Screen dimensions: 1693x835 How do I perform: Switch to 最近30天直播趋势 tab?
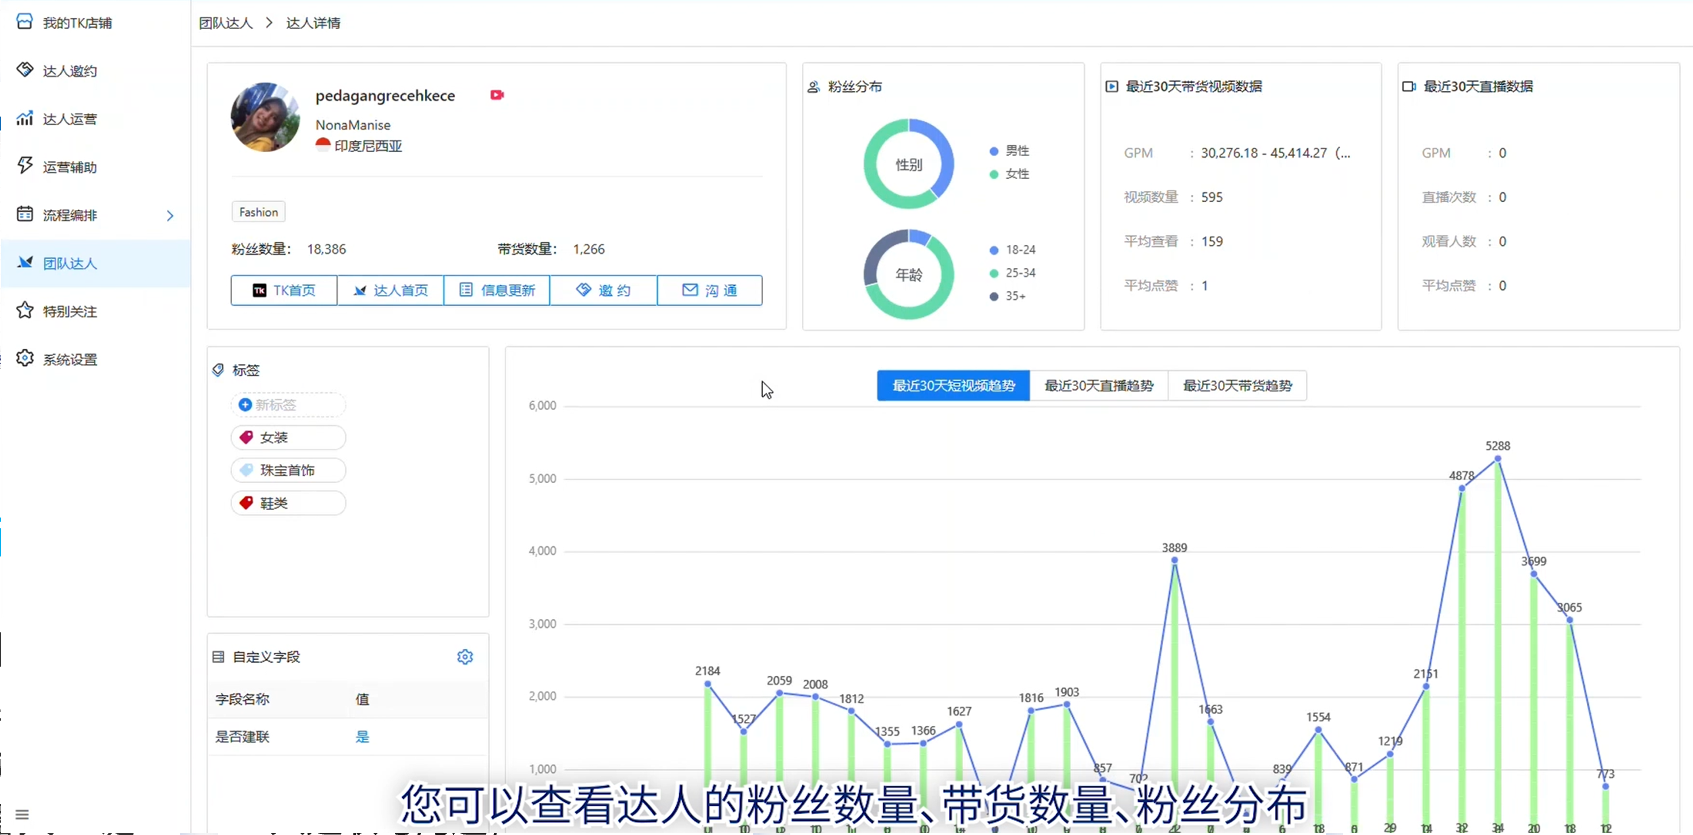[x=1099, y=385]
